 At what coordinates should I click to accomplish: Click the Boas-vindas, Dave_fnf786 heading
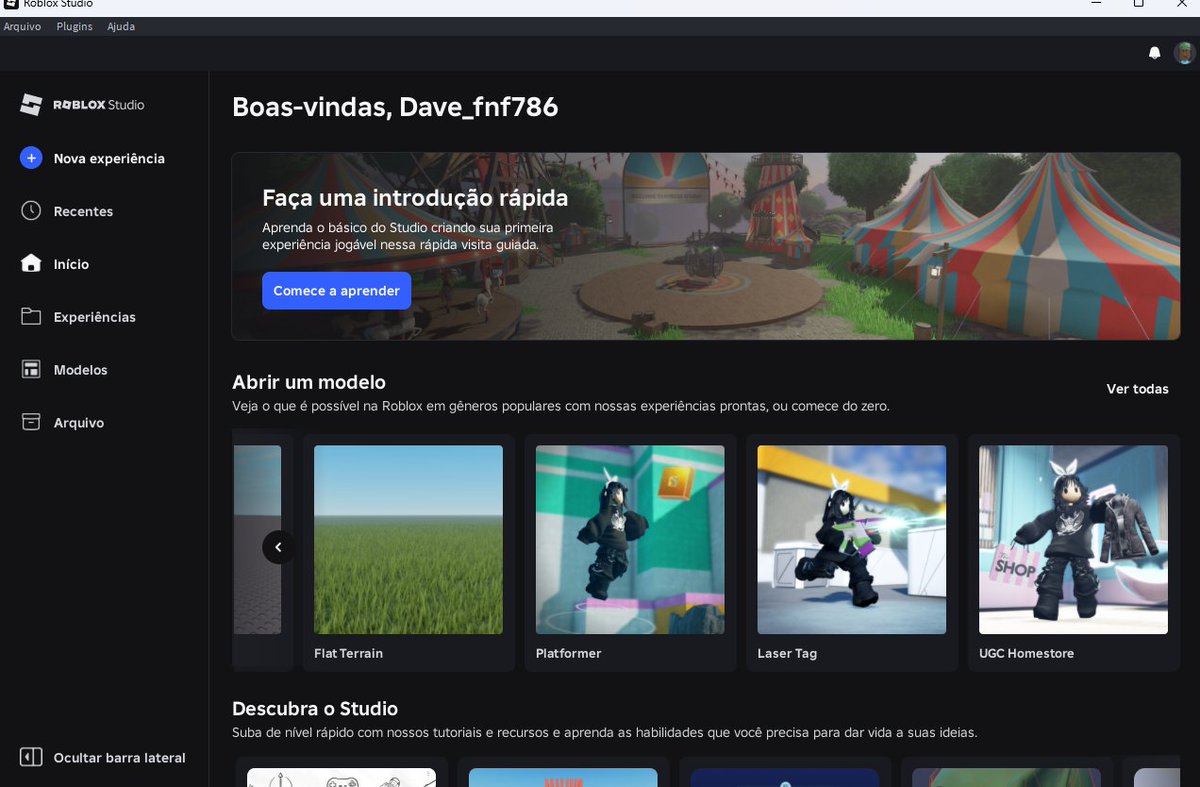tap(395, 107)
